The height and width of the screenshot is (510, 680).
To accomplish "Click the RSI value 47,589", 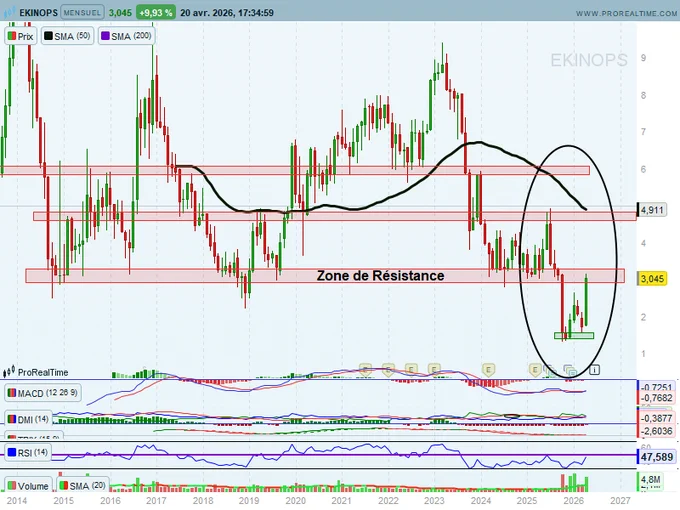I will click(657, 457).
